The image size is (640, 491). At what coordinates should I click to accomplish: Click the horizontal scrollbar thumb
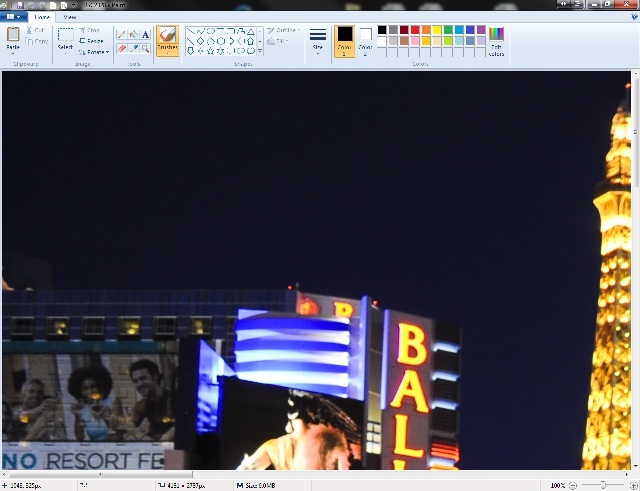(100, 474)
